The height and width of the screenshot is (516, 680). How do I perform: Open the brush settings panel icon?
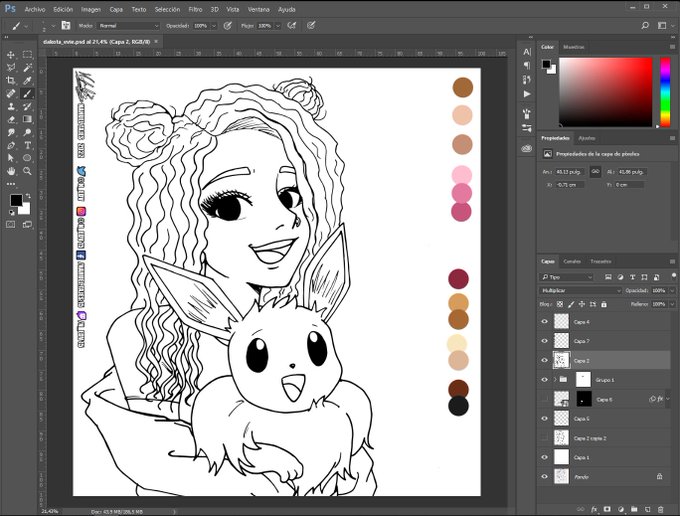pyautogui.click(x=65, y=26)
